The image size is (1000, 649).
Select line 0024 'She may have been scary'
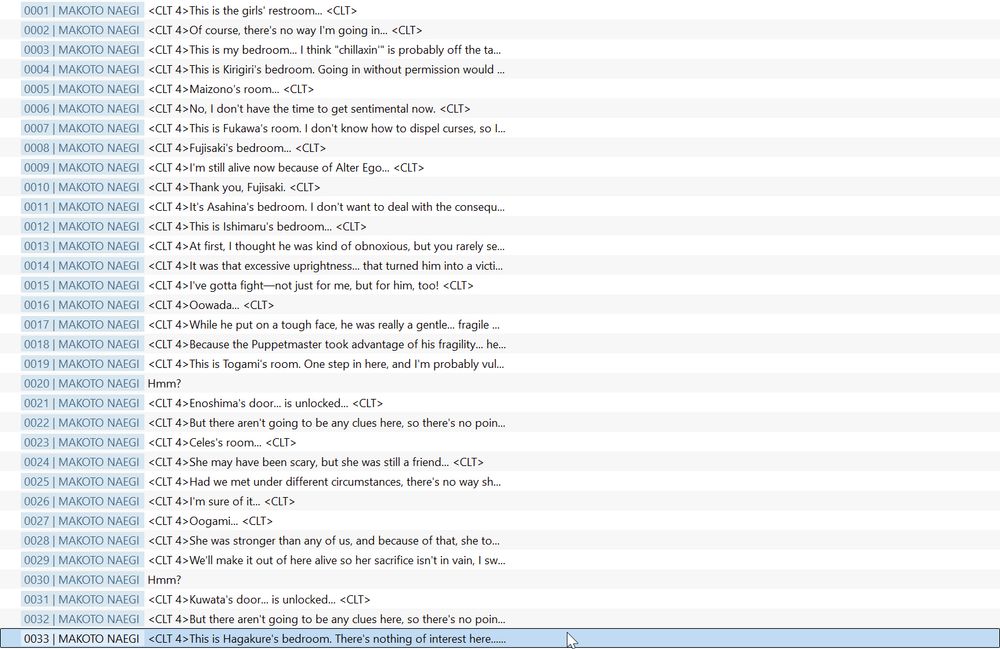[500, 462]
